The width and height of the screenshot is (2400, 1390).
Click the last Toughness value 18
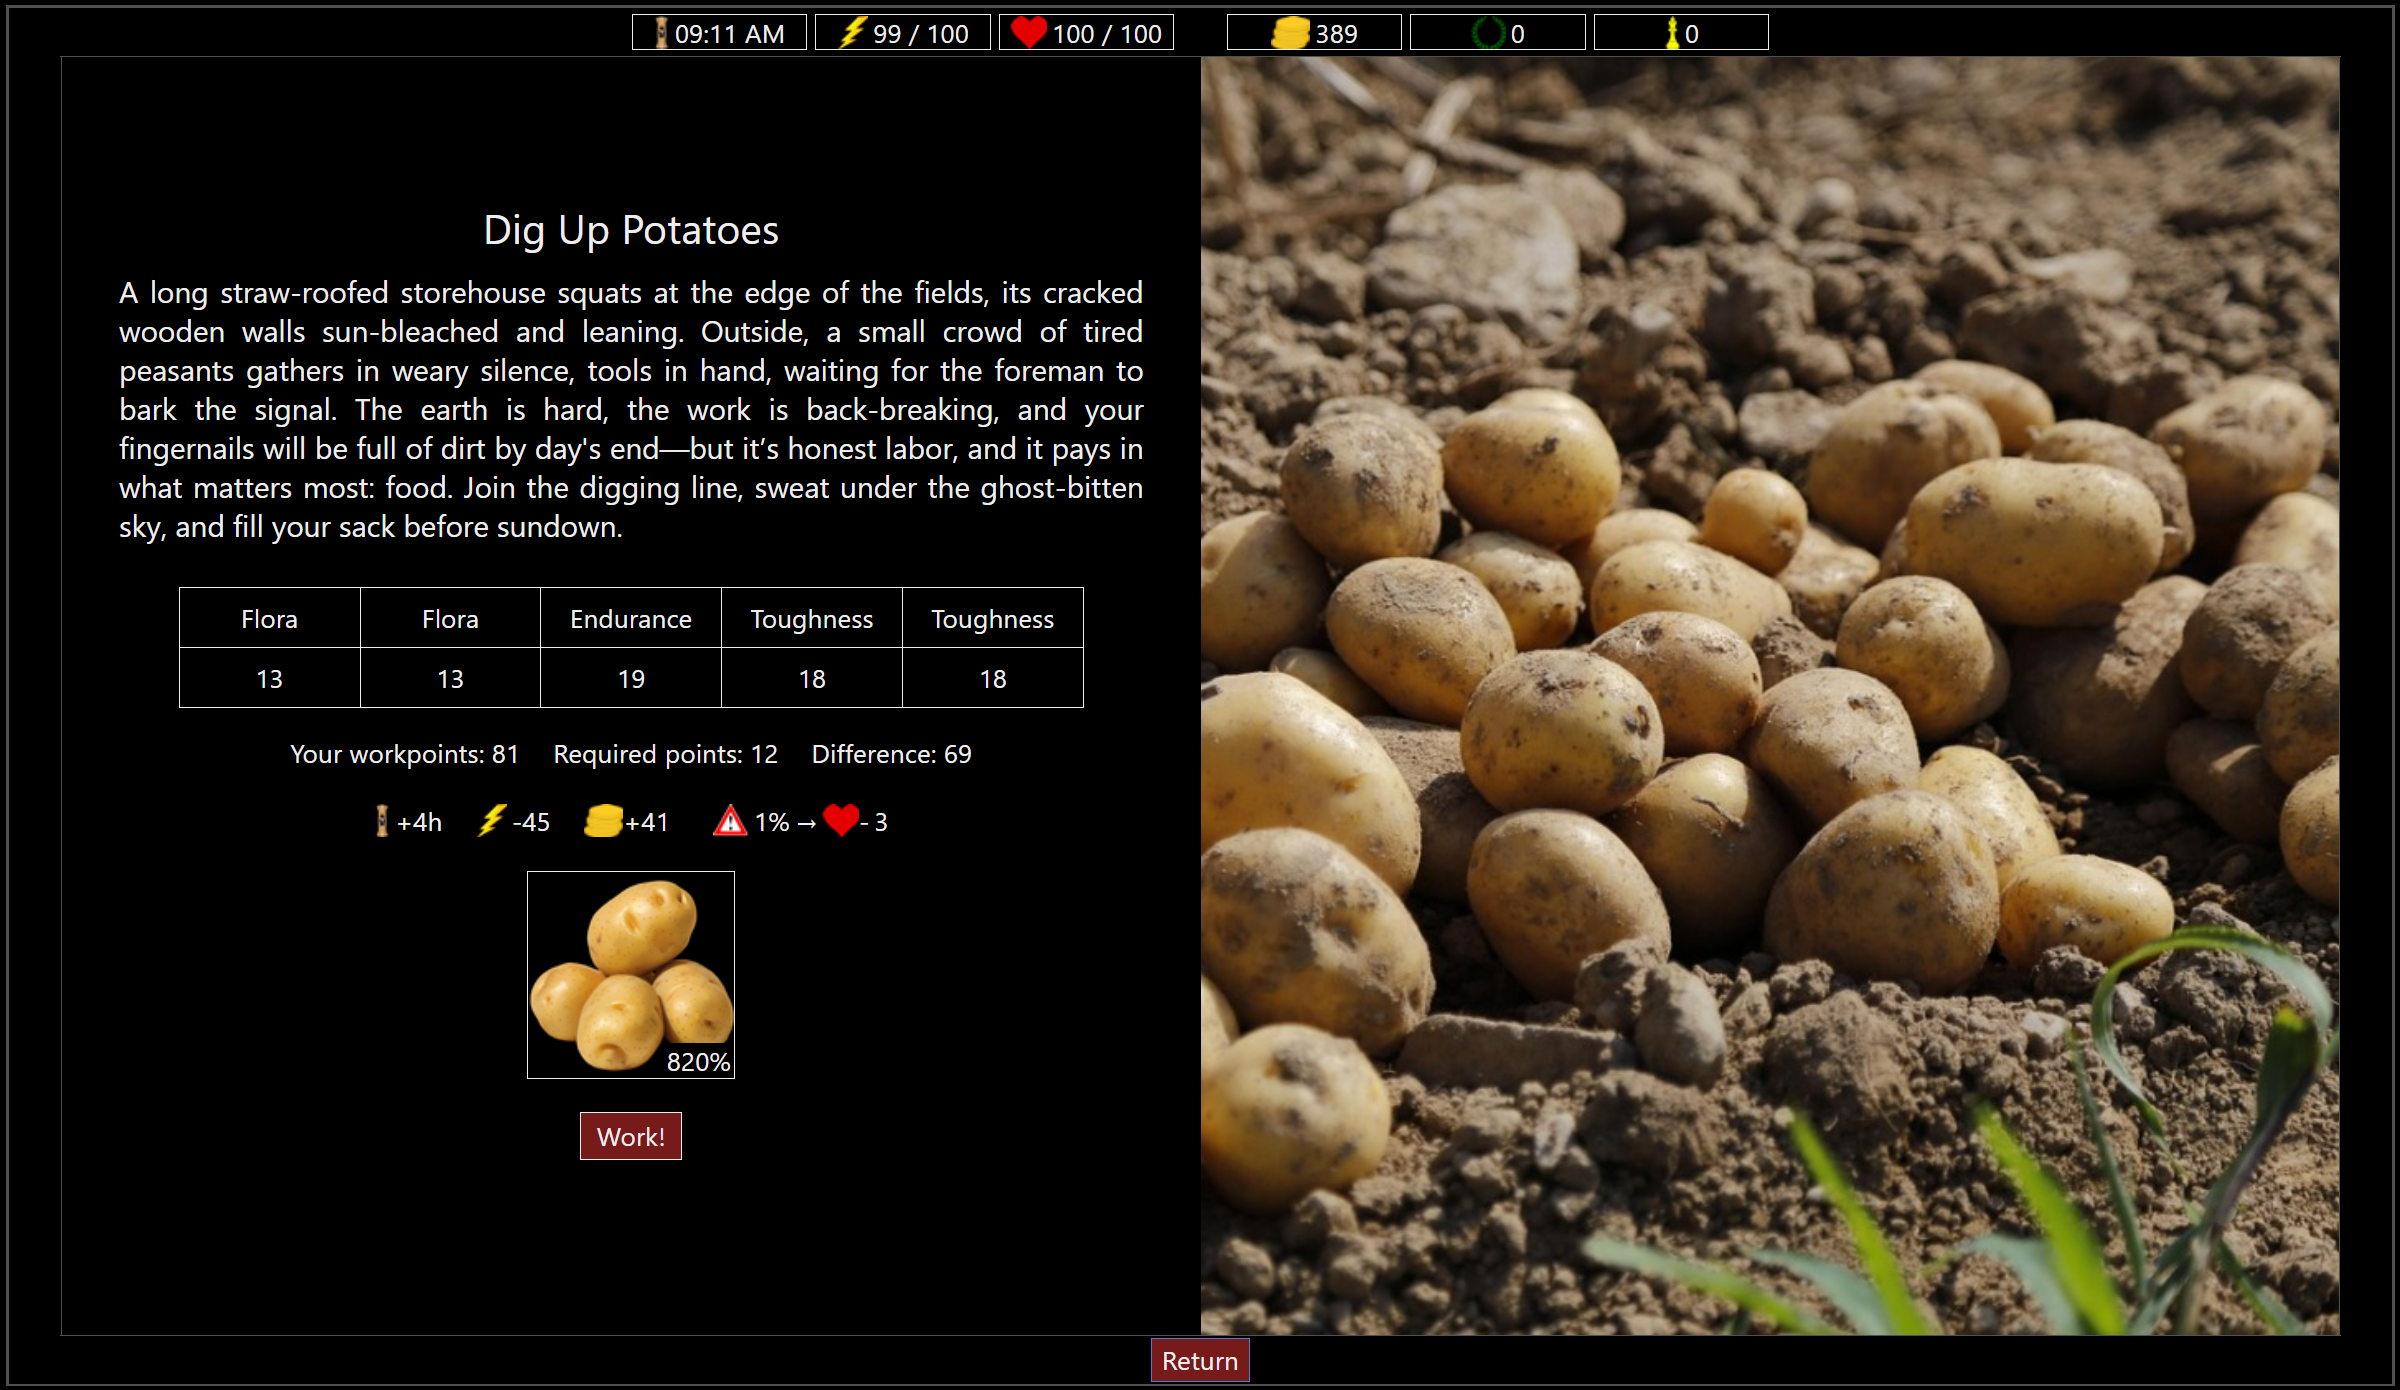(x=993, y=678)
